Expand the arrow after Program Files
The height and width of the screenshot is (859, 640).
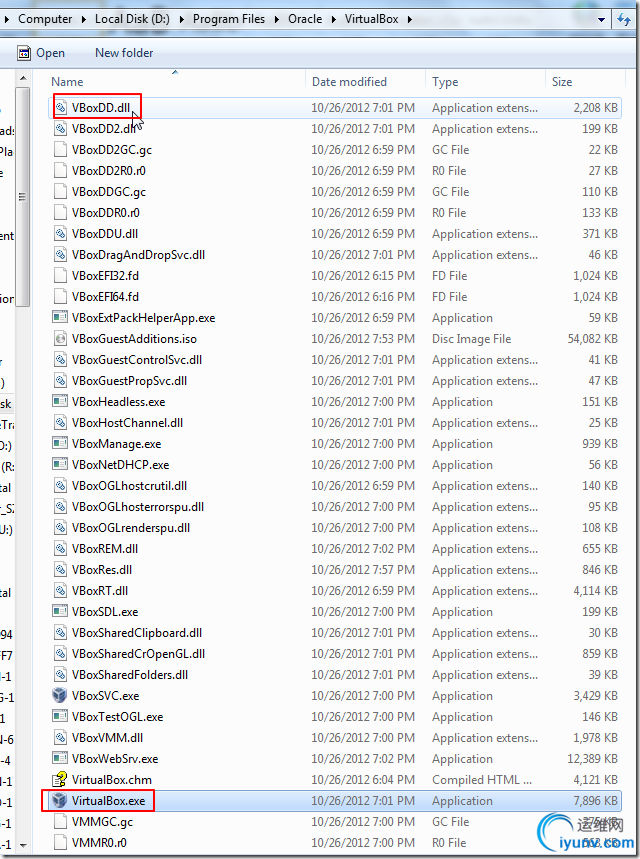[x=277, y=19]
